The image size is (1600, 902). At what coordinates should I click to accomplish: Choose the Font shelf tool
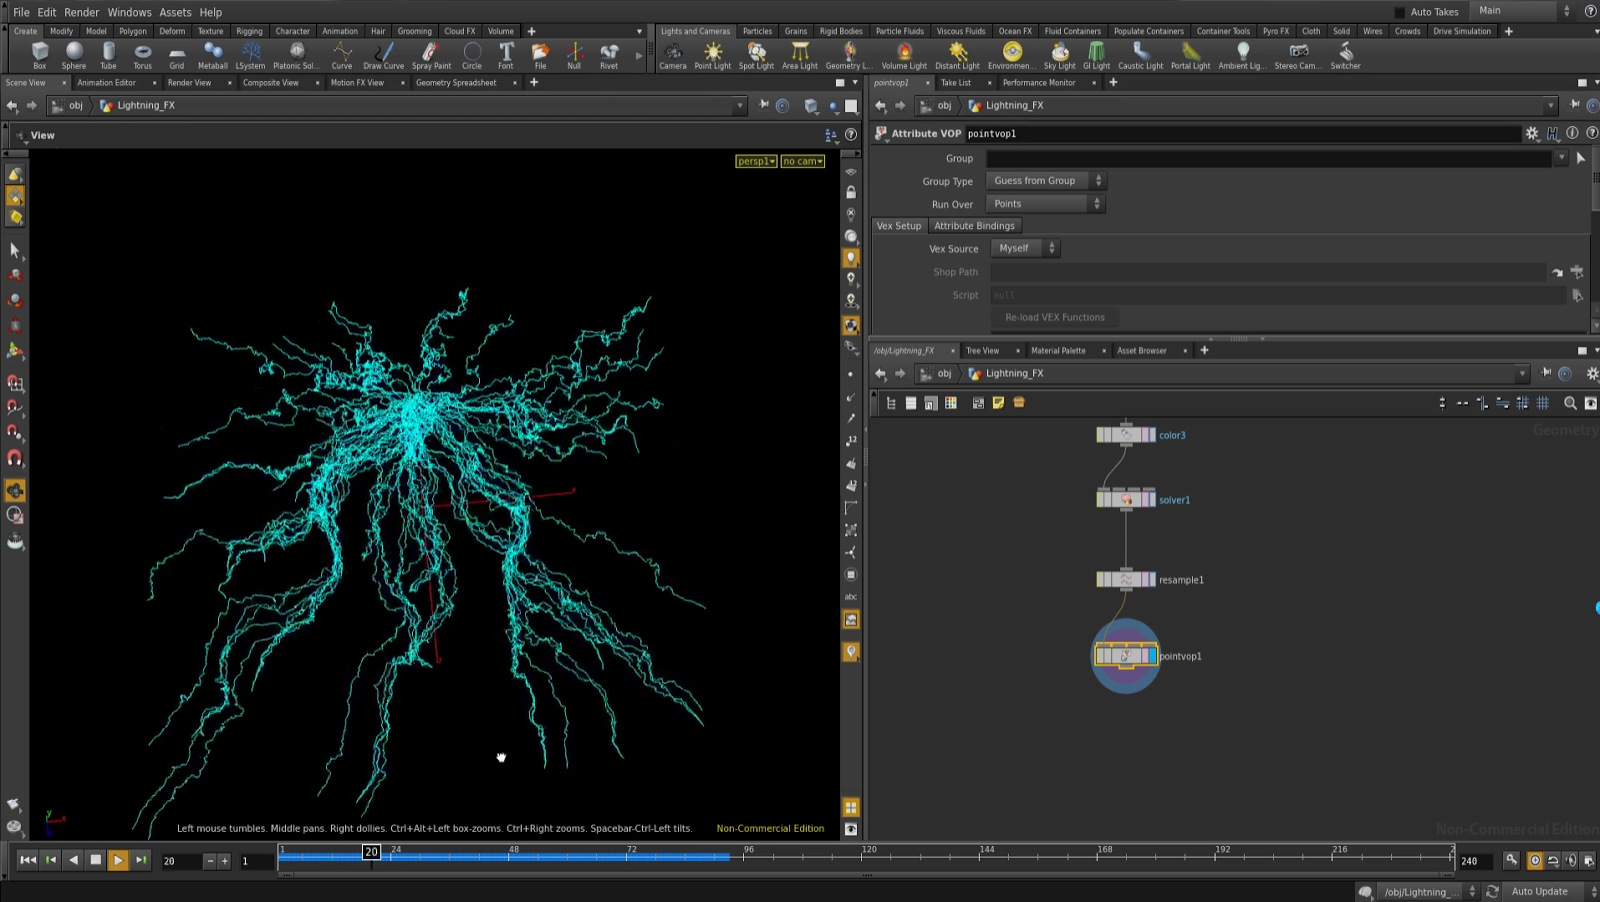click(506, 52)
